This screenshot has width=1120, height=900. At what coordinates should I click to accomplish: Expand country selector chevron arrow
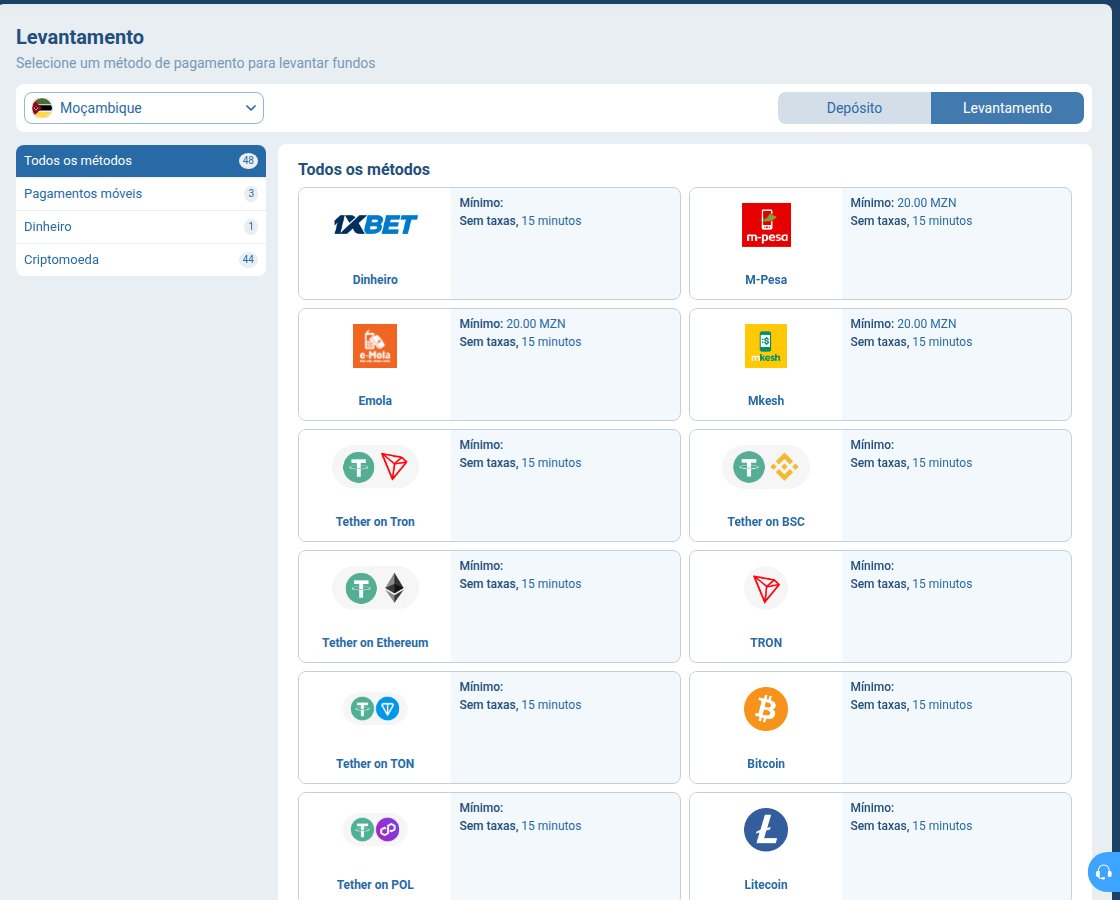pyautogui.click(x=251, y=108)
